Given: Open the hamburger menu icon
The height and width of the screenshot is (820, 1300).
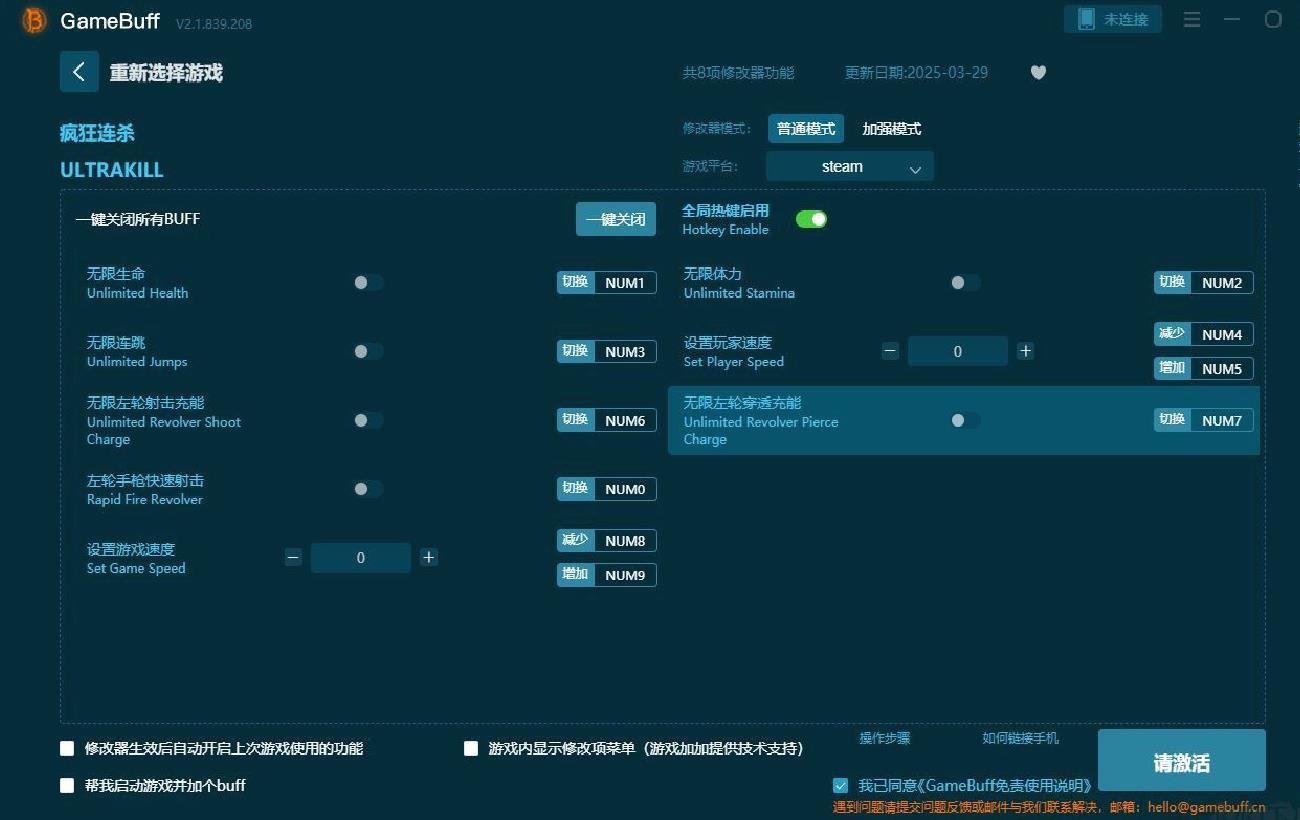Looking at the screenshot, I should (x=1192, y=20).
